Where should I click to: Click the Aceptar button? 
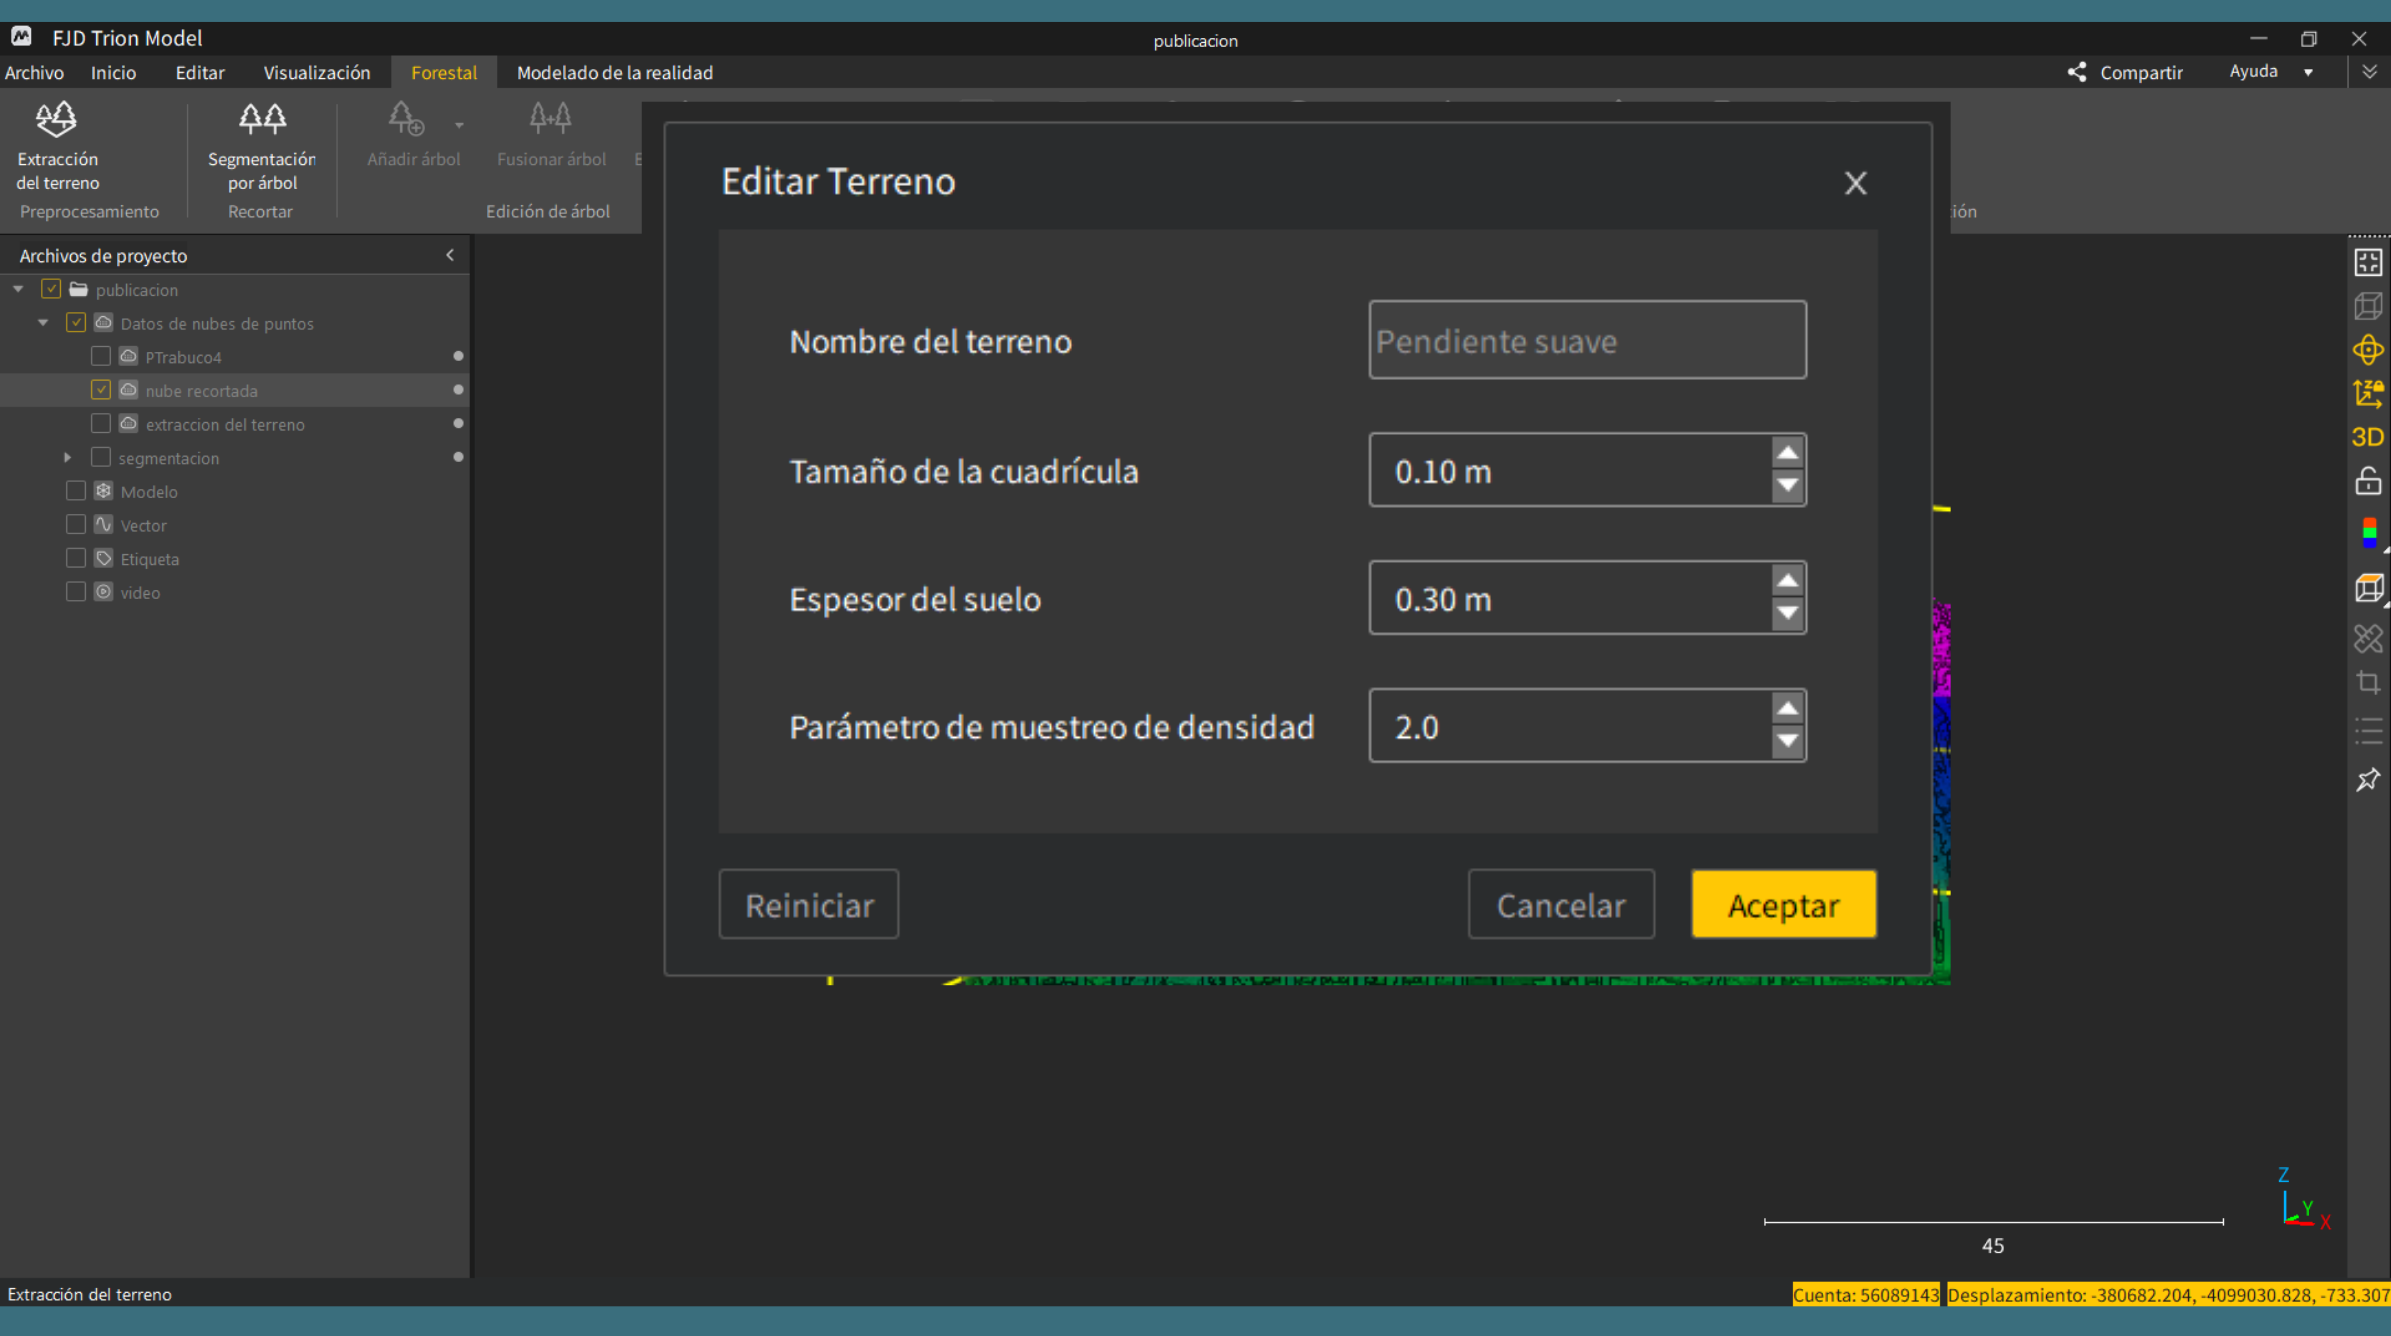click(x=1783, y=904)
